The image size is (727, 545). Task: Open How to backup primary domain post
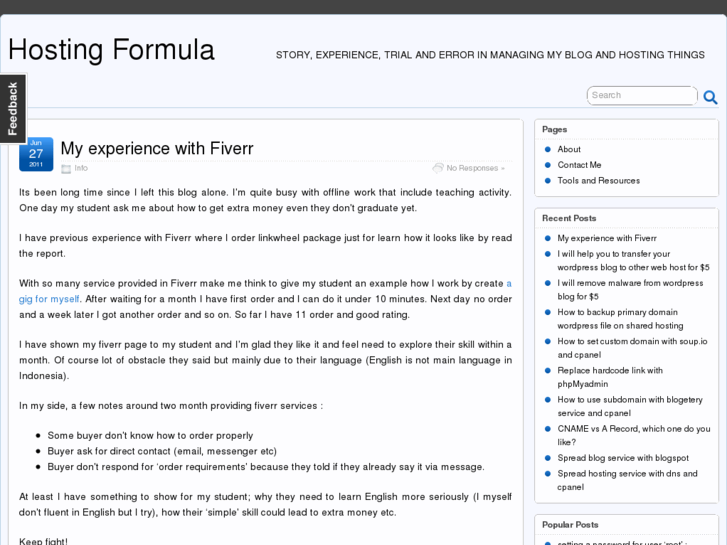(620, 319)
